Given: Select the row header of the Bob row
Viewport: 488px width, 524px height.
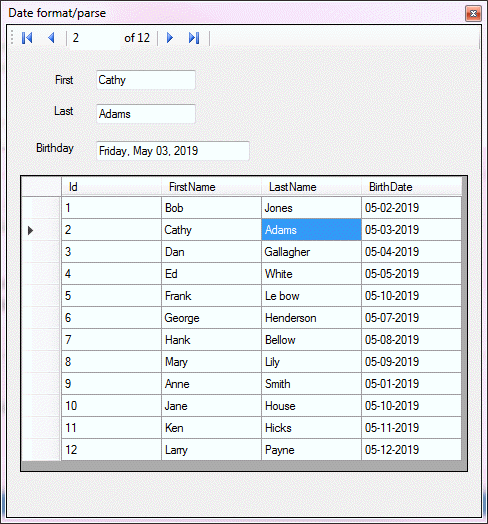Looking at the screenshot, I should pyautogui.click(x=41, y=208).
